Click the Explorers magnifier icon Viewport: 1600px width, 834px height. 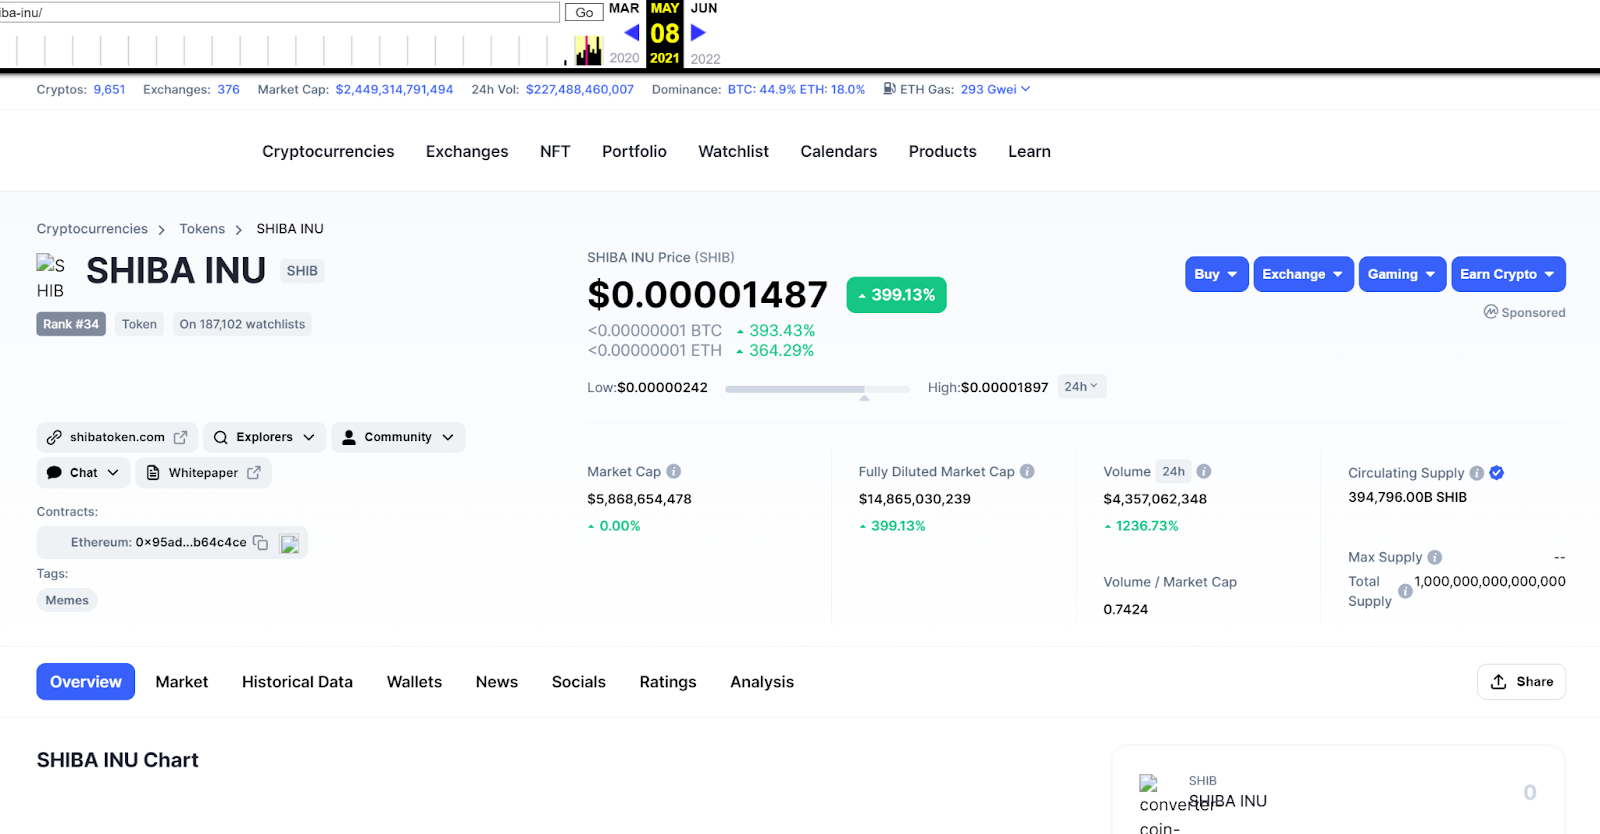pos(221,437)
